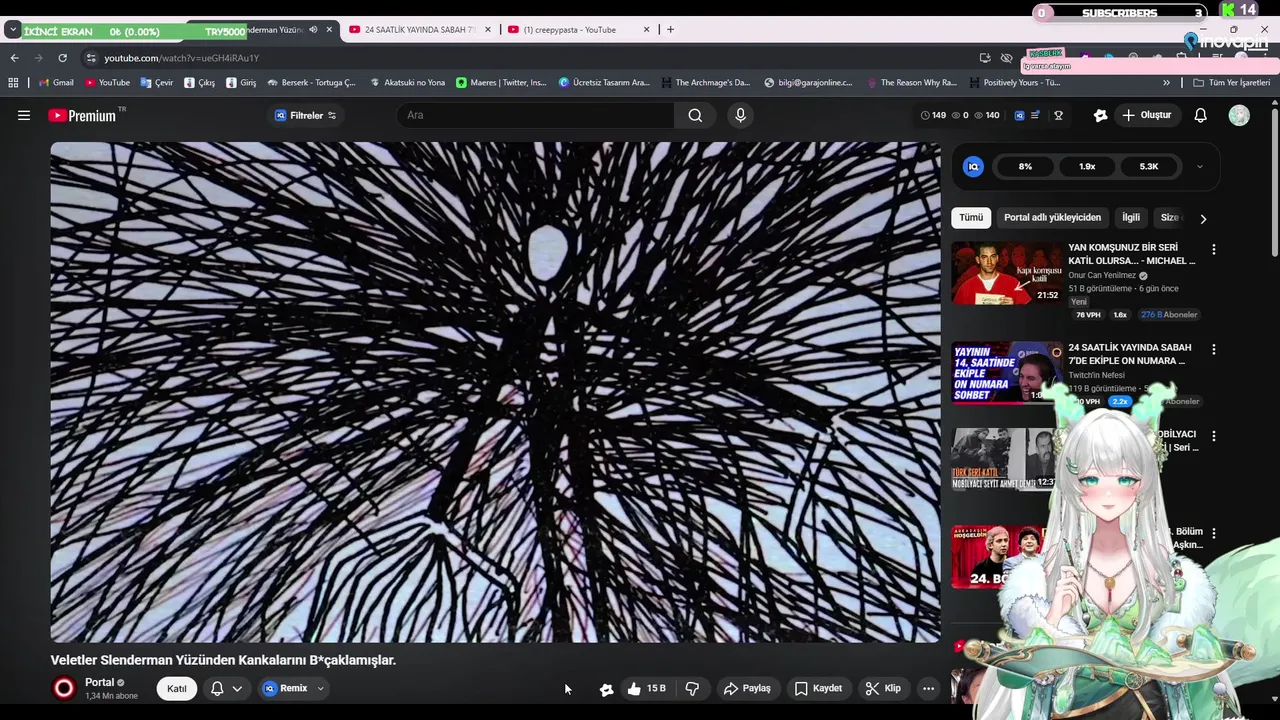Click the Slenderman video player
Viewport: 1280px width, 720px height.
click(x=495, y=392)
